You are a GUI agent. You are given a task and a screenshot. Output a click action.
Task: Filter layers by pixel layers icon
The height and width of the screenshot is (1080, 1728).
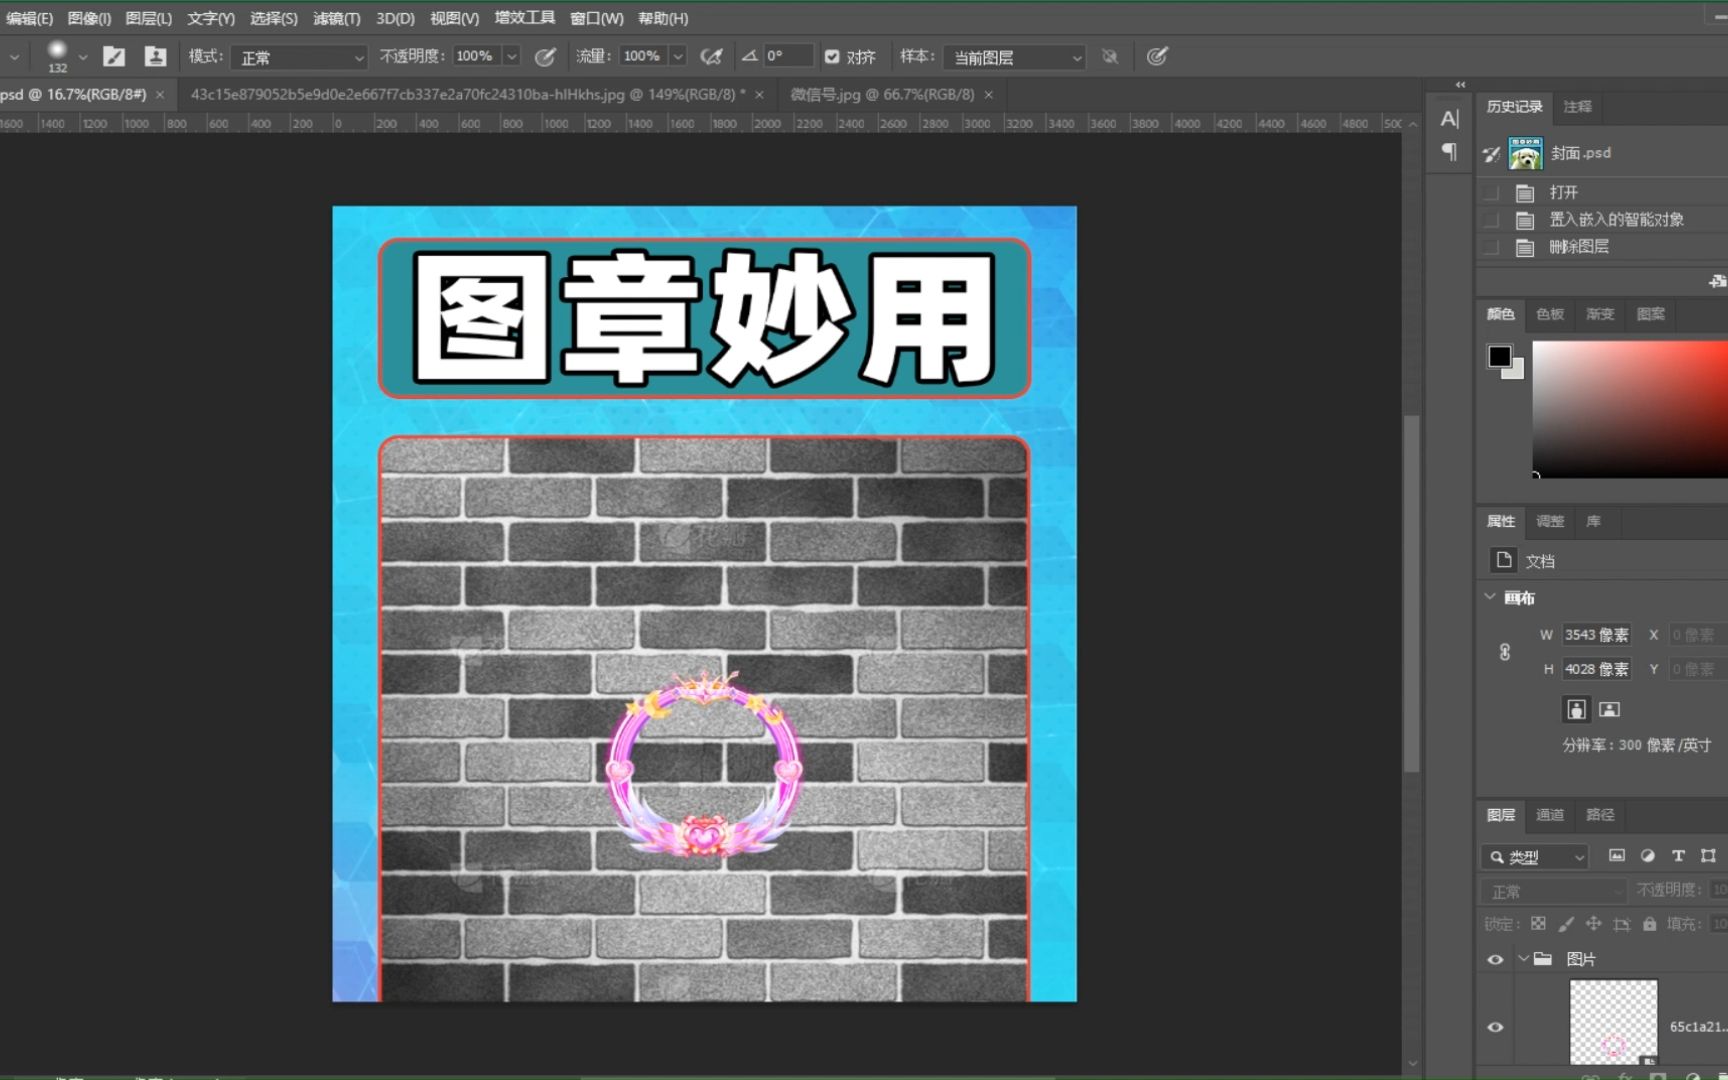point(1618,856)
